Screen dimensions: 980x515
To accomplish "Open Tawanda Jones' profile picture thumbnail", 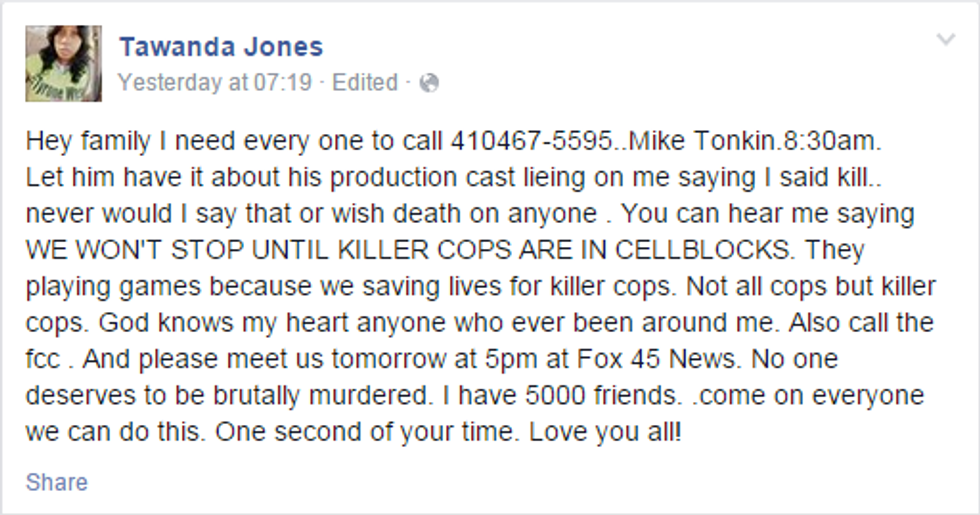I will [x=63, y=63].
